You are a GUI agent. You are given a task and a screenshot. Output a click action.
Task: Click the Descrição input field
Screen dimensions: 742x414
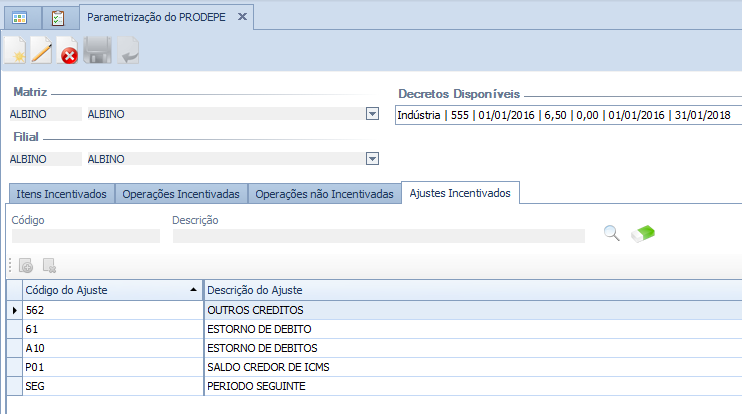[379, 236]
